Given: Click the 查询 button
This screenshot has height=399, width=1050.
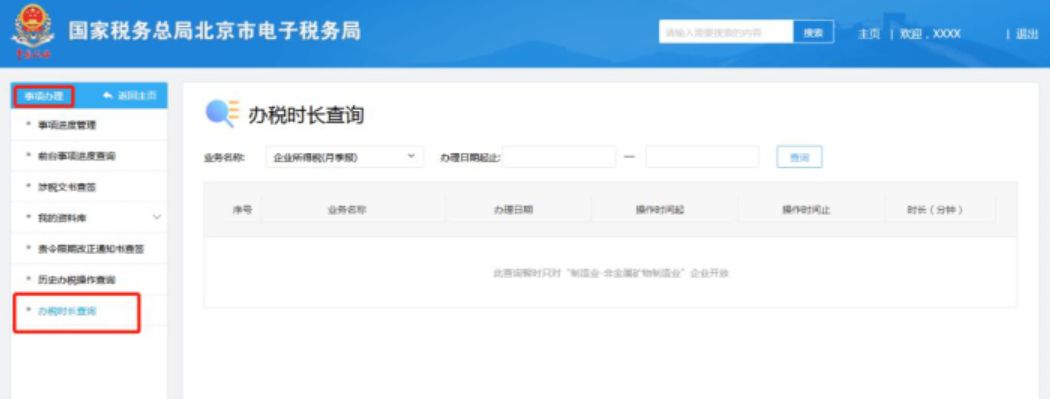Looking at the screenshot, I should click(800, 157).
